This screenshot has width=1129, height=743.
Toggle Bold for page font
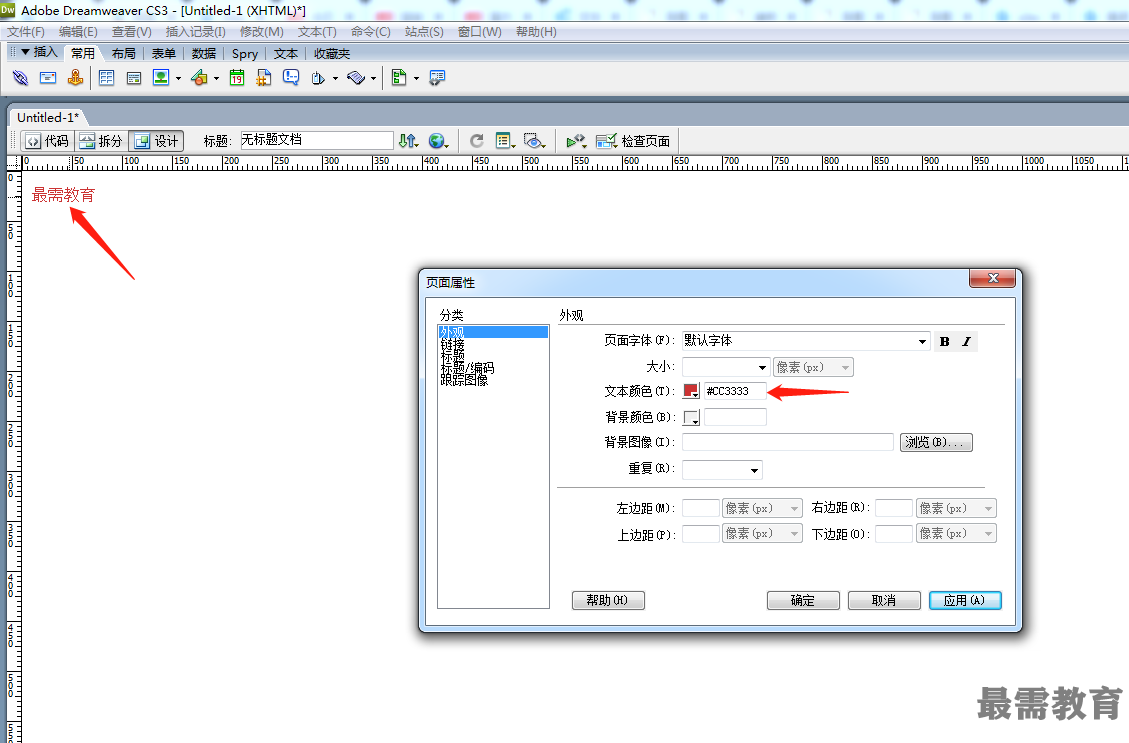[945, 342]
